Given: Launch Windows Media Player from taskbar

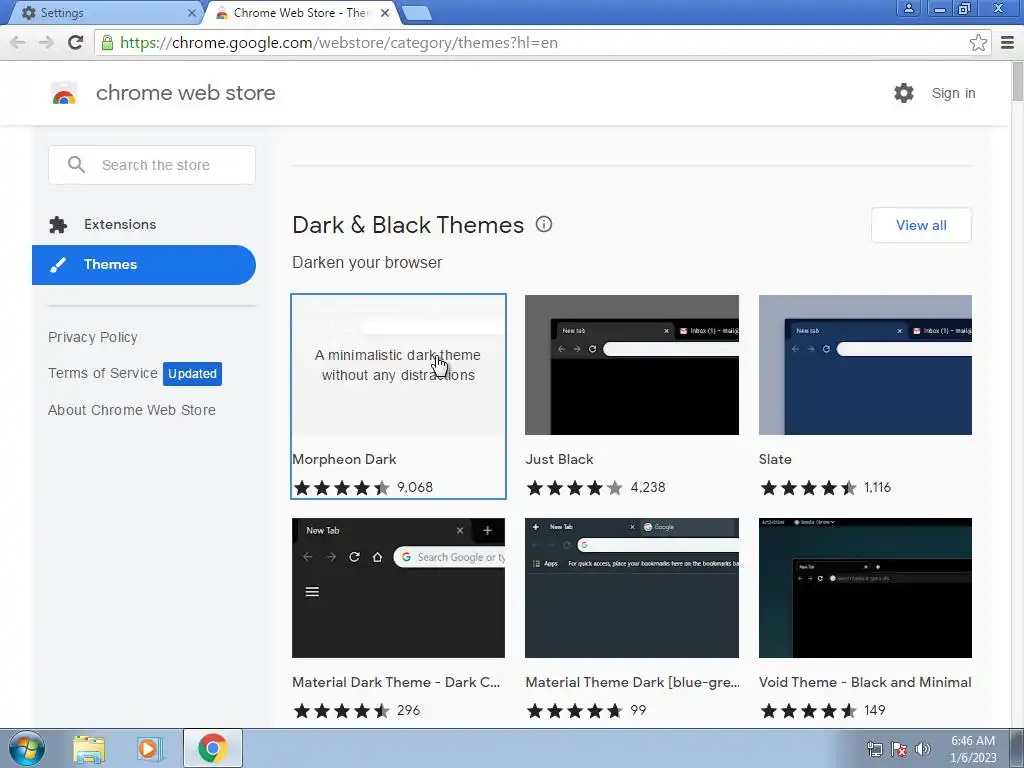Looking at the screenshot, I should pyautogui.click(x=149, y=749).
